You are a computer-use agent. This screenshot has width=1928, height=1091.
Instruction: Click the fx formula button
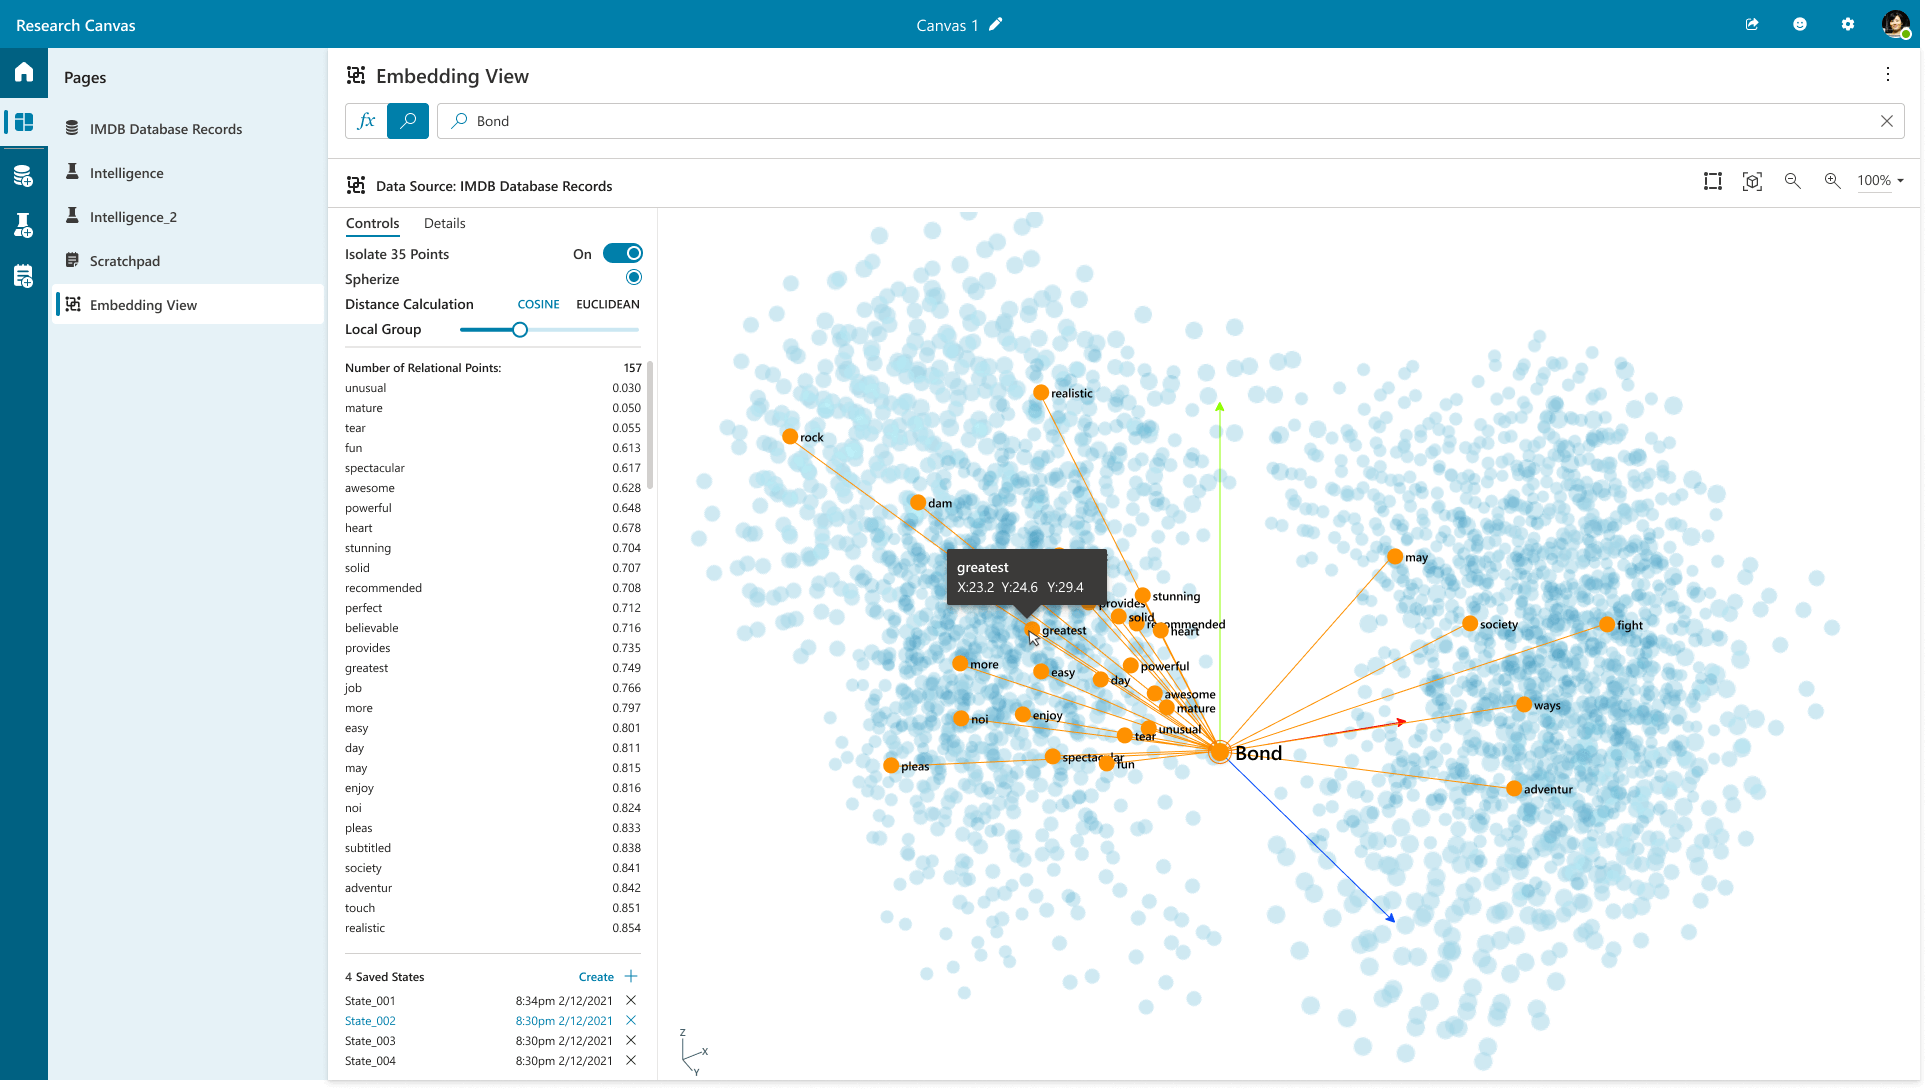(366, 121)
